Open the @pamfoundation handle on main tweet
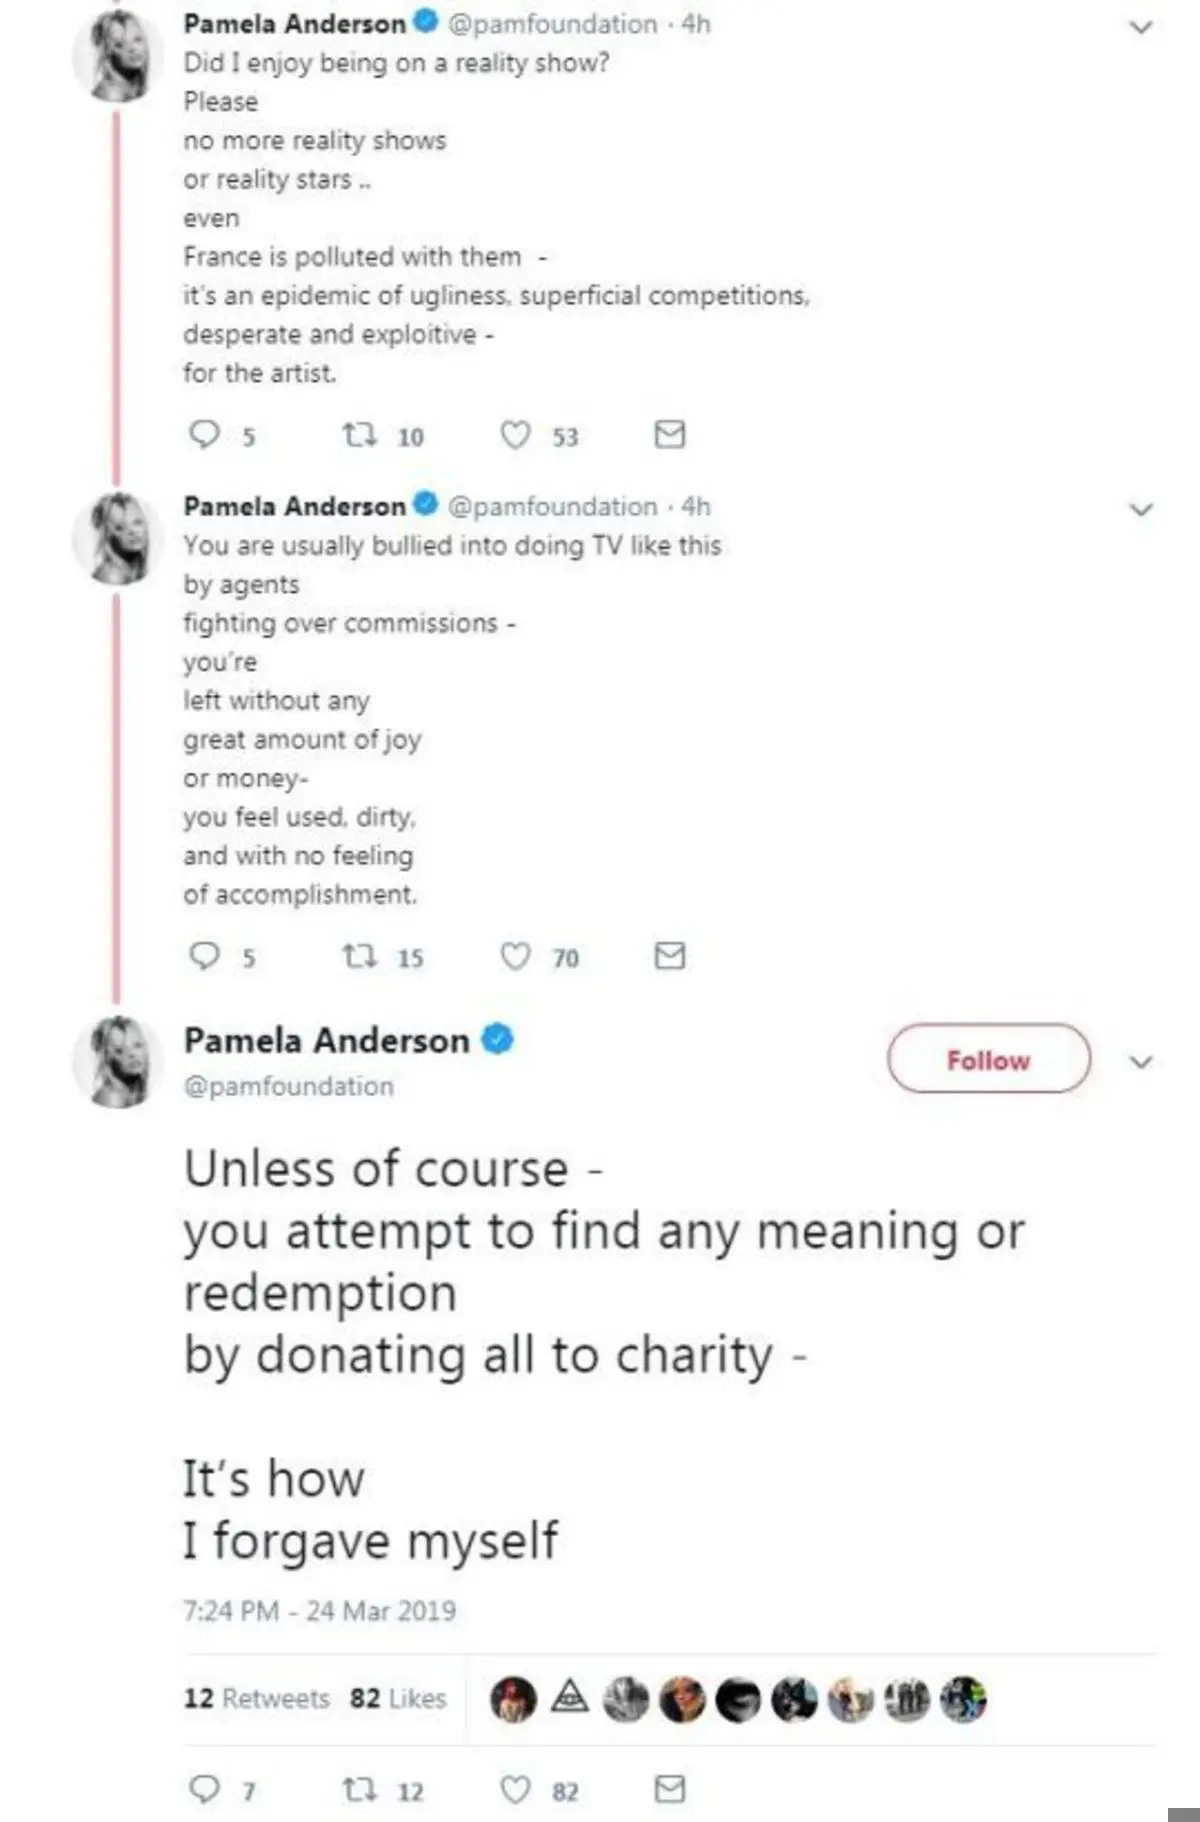The image size is (1200, 1822). click(x=289, y=1087)
